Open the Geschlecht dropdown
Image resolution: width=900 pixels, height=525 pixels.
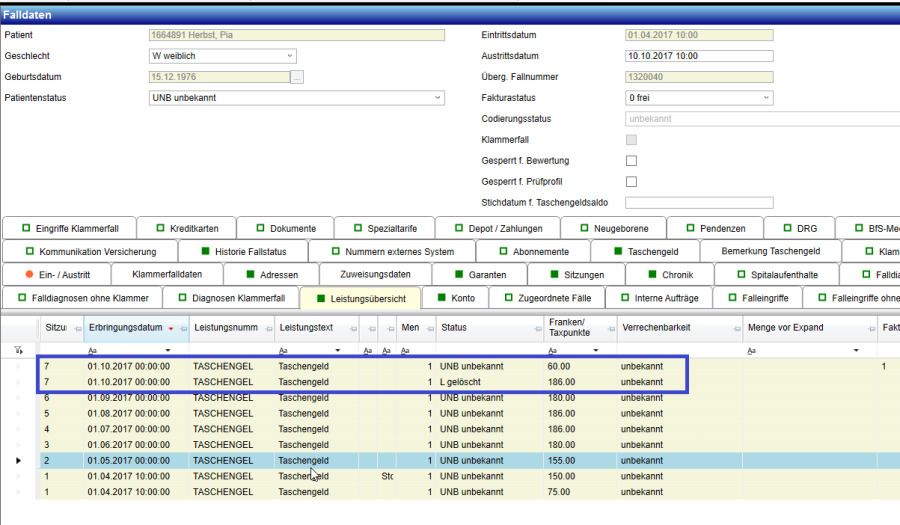coord(290,56)
